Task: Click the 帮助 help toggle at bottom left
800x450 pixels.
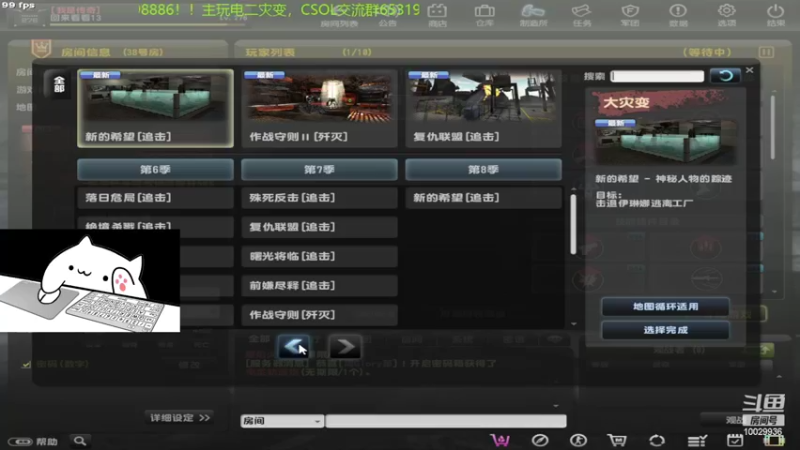Action: [x=33, y=441]
